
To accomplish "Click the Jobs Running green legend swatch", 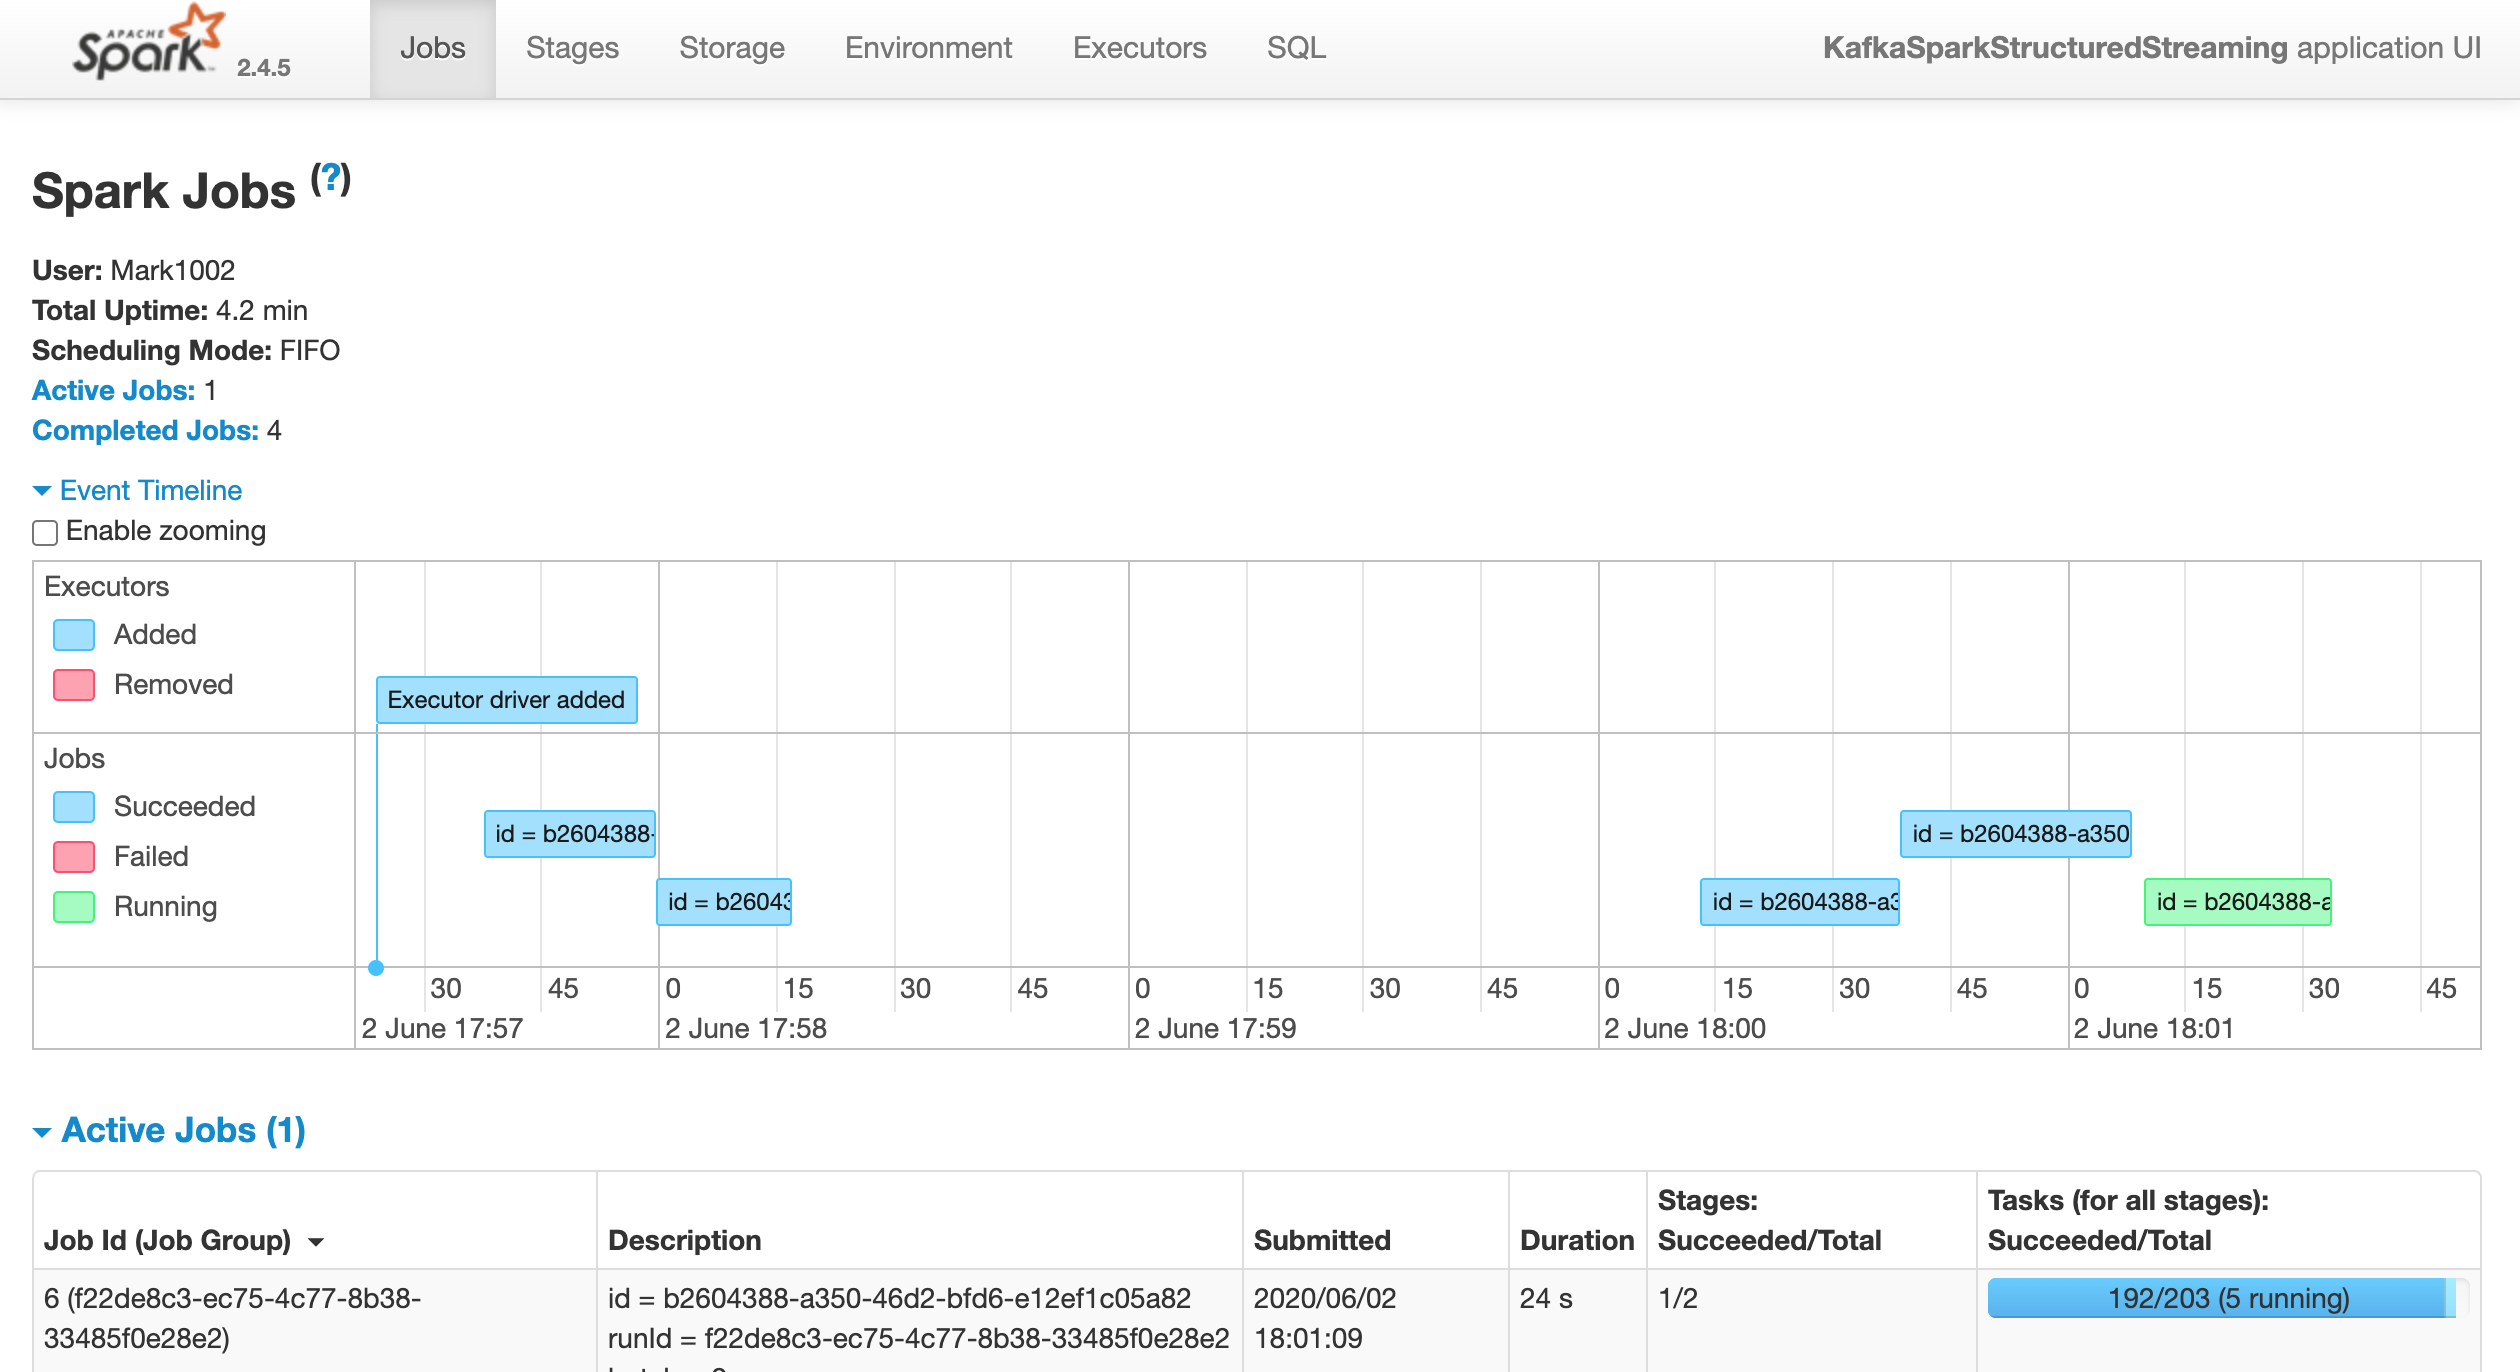I will click(74, 907).
